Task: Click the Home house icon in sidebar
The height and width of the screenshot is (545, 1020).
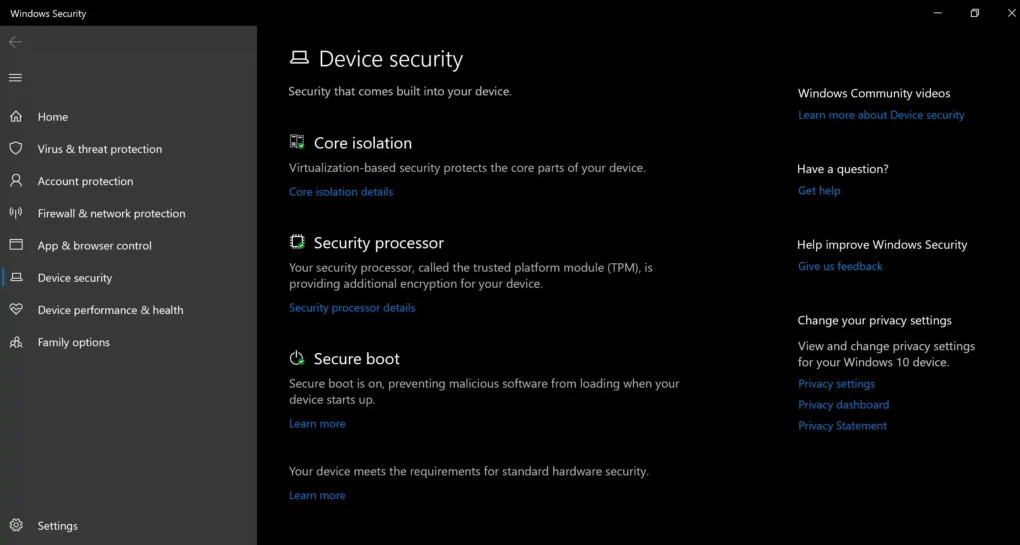Action: click(16, 116)
